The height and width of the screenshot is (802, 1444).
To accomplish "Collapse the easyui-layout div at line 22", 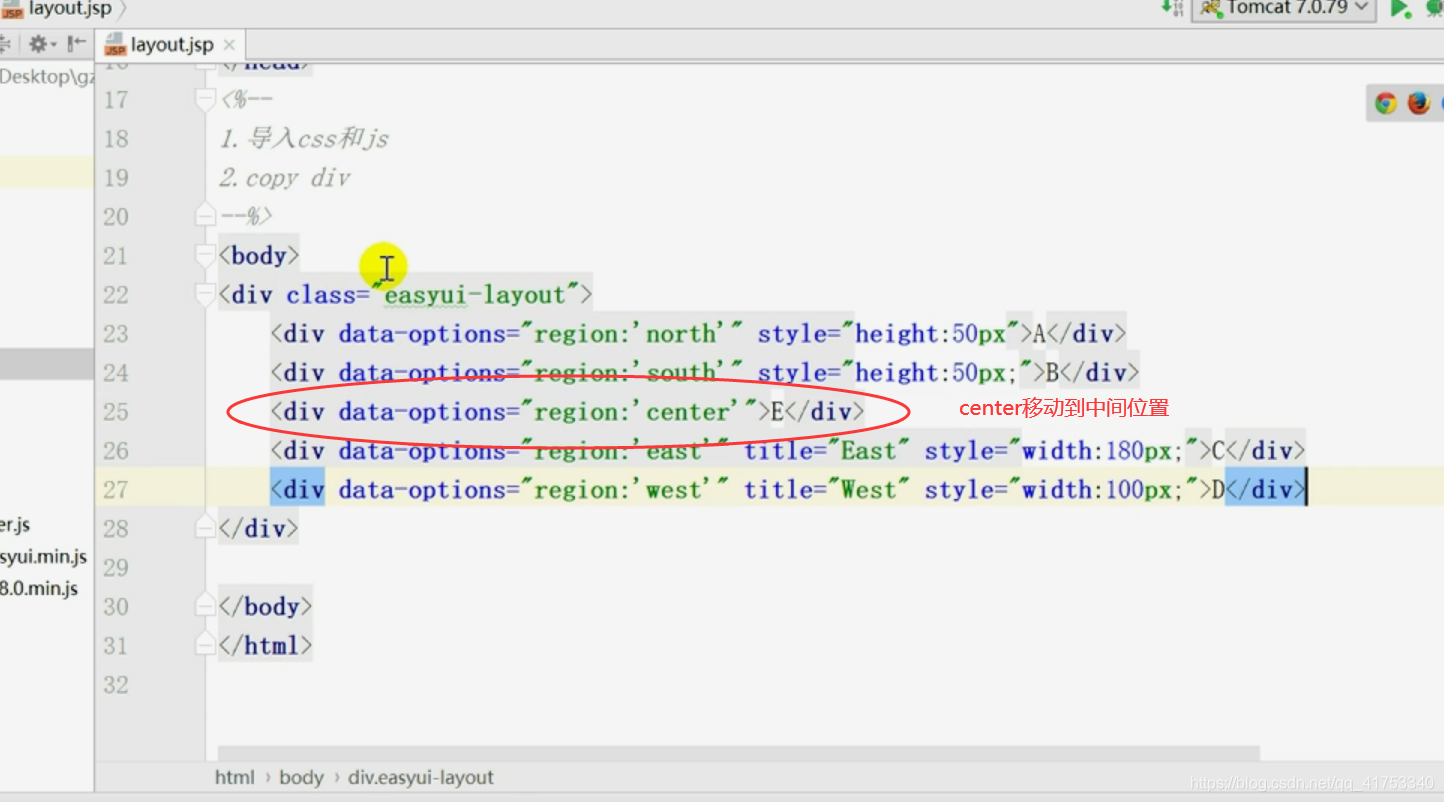I will pyautogui.click(x=206, y=295).
